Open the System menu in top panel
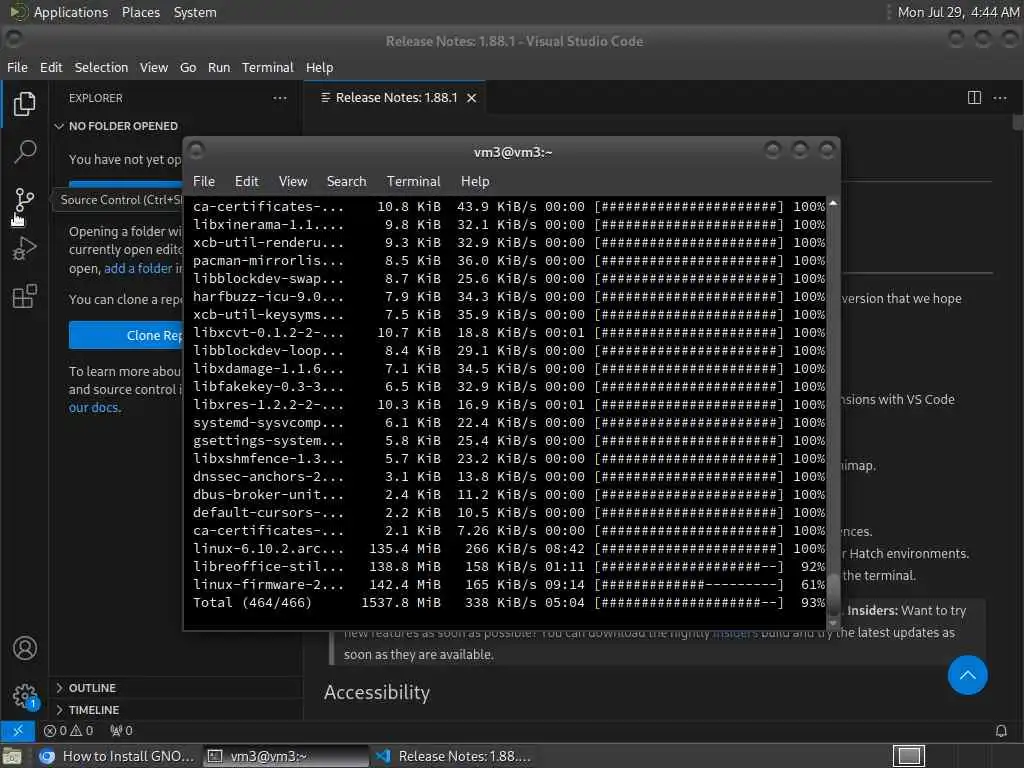This screenshot has width=1024, height=768. pyautogui.click(x=195, y=12)
